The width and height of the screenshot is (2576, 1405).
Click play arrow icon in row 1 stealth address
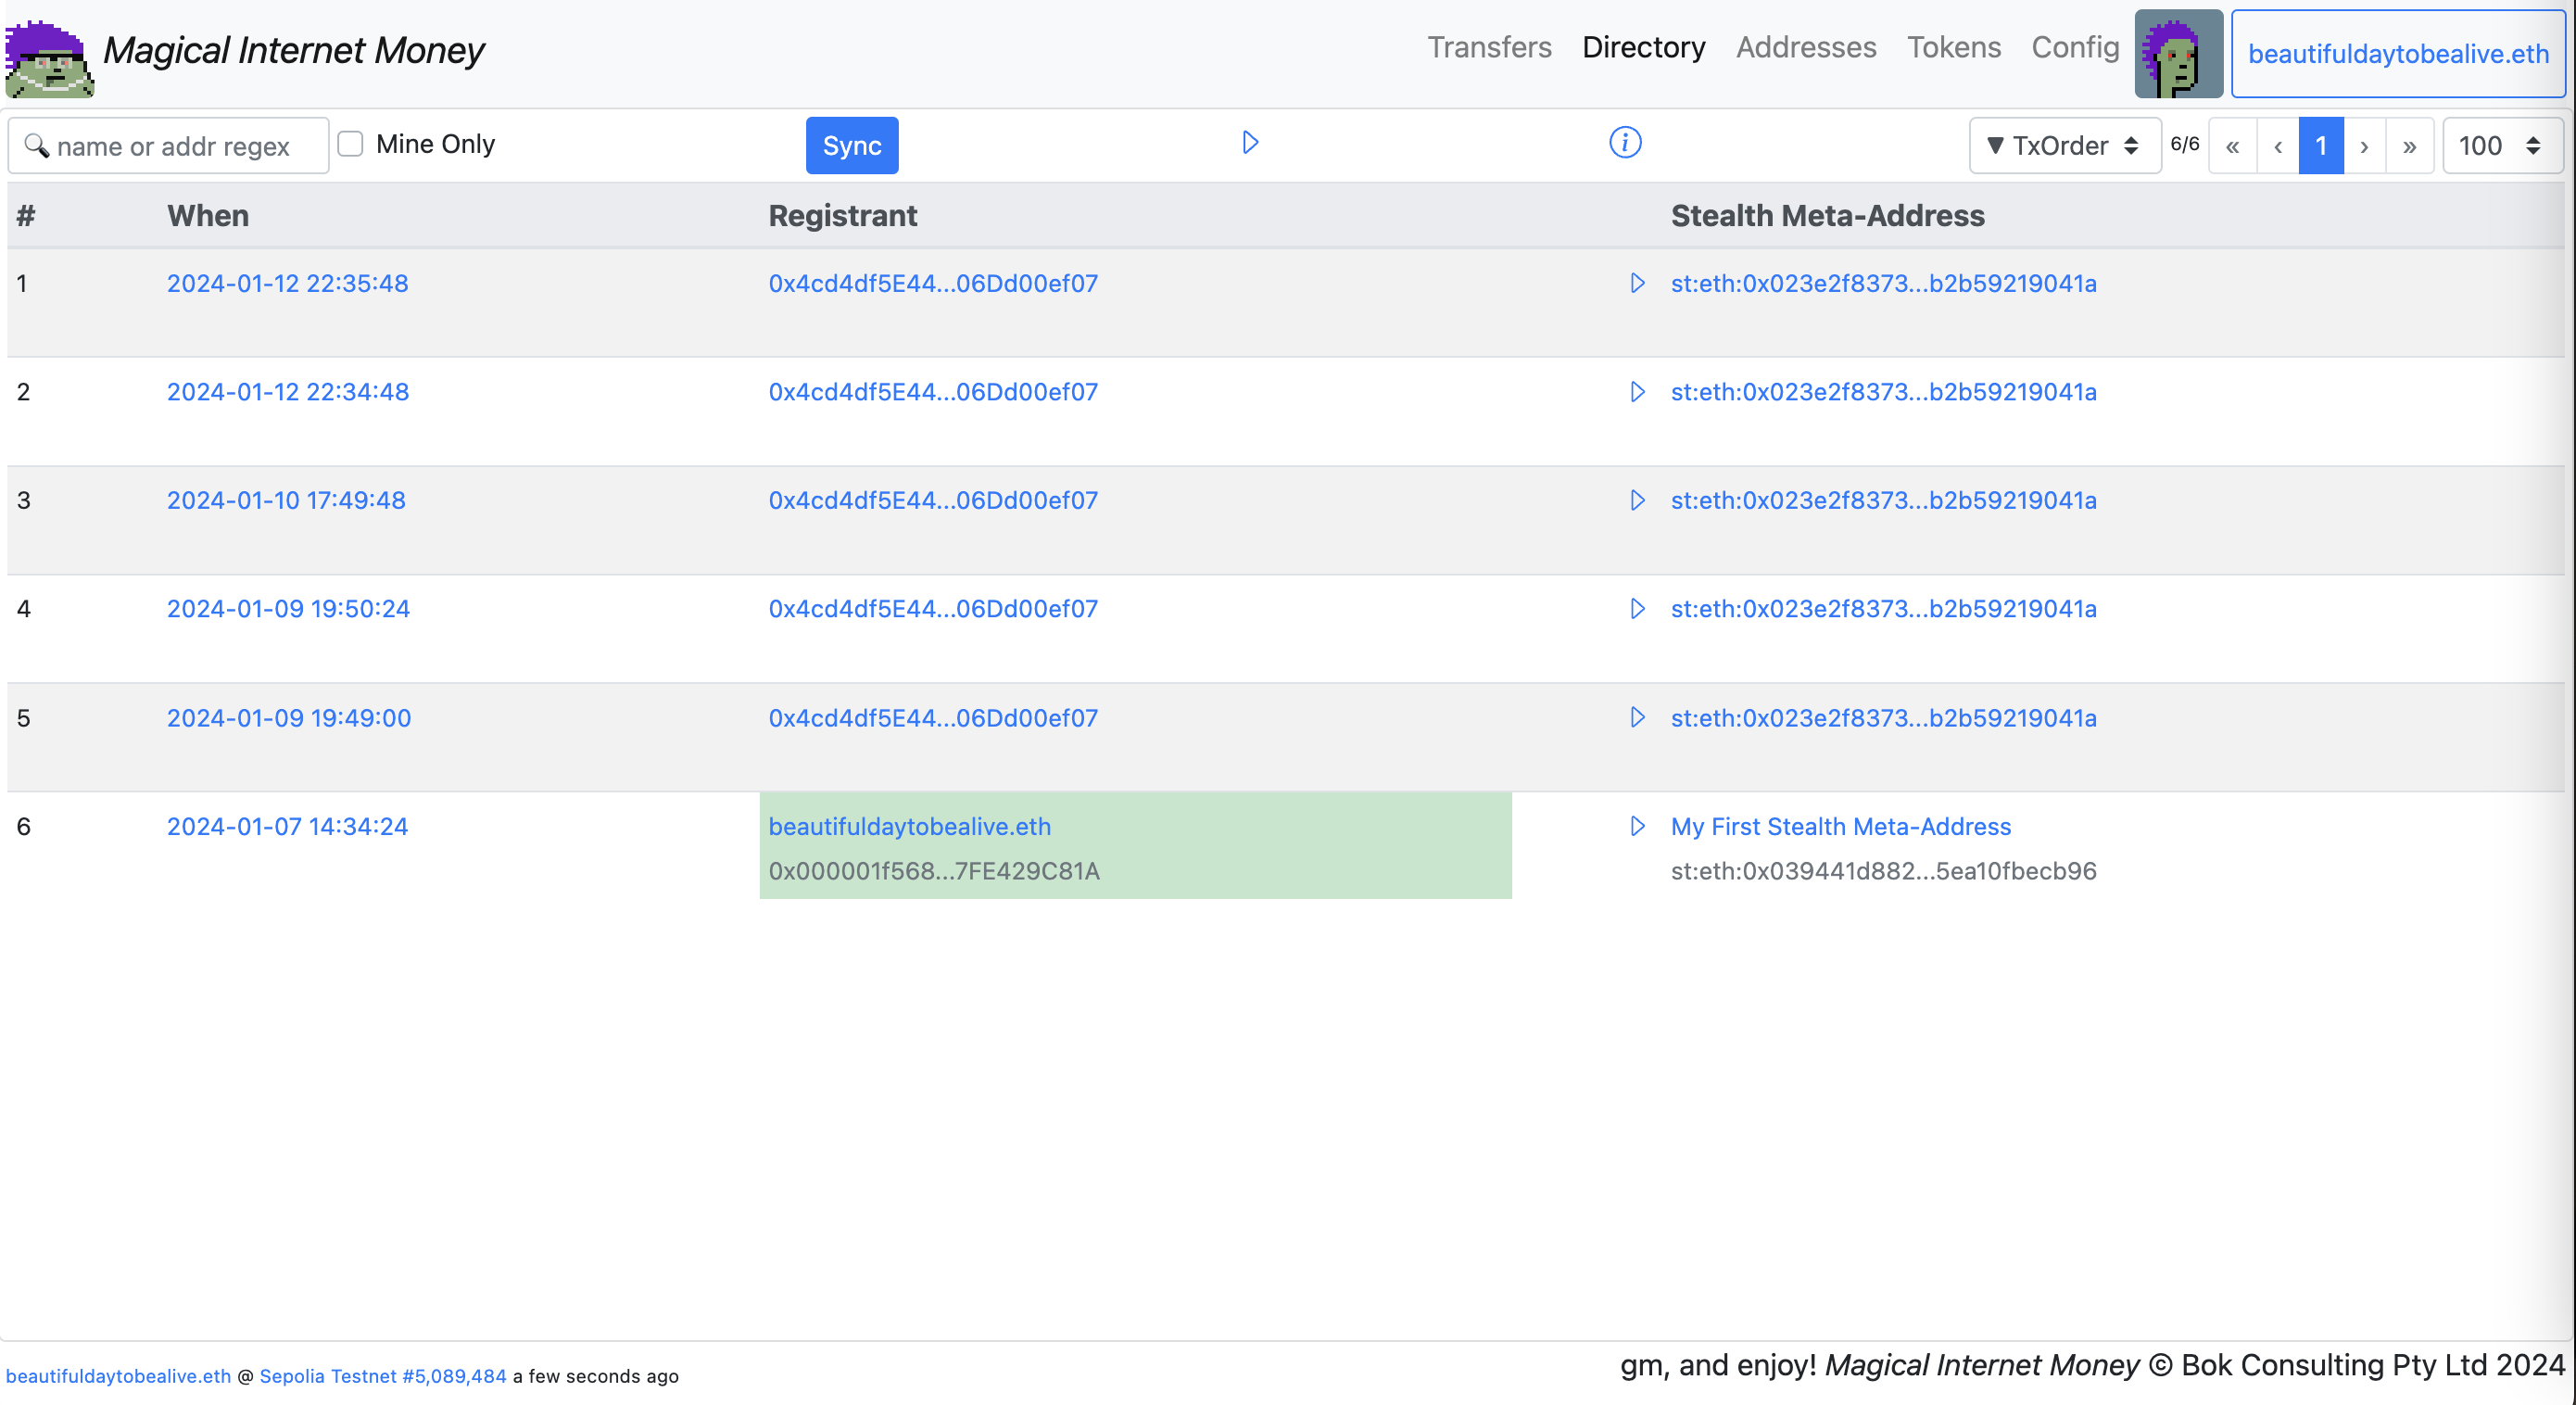tap(1637, 283)
